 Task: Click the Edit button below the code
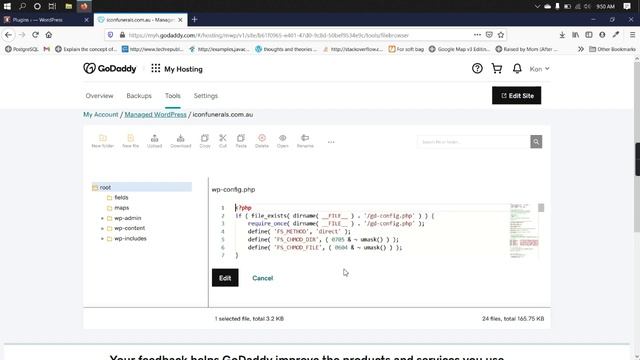[225, 278]
